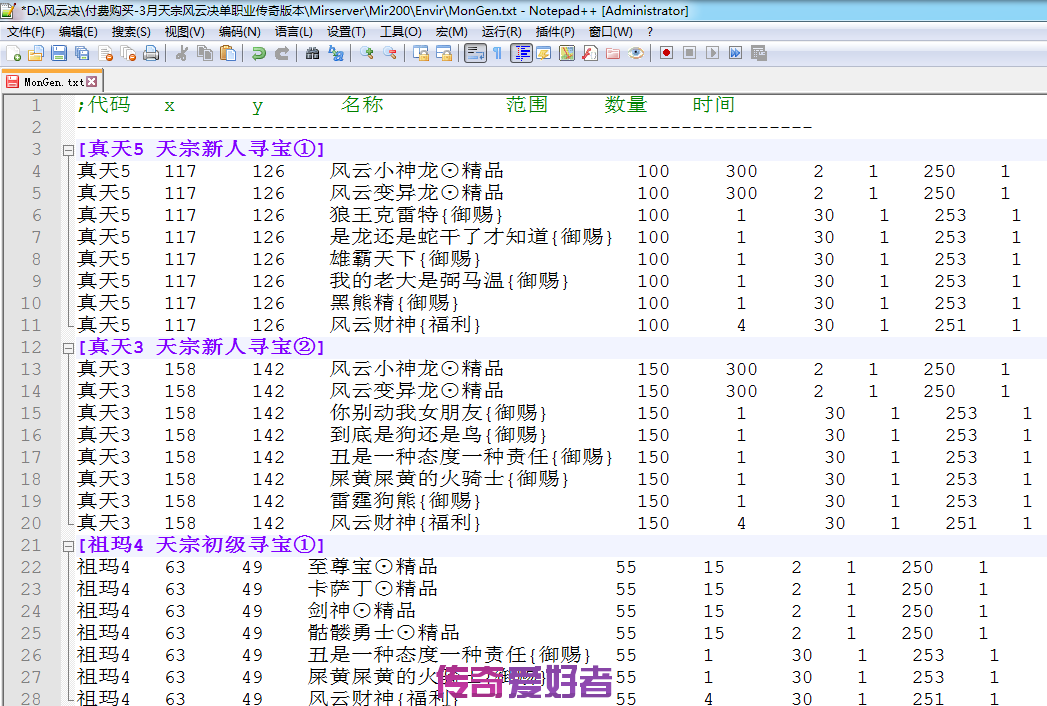The image size is (1047, 706).
Task: Click the text 狼王克雷特{御赐}
Action: [x=415, y=215]
